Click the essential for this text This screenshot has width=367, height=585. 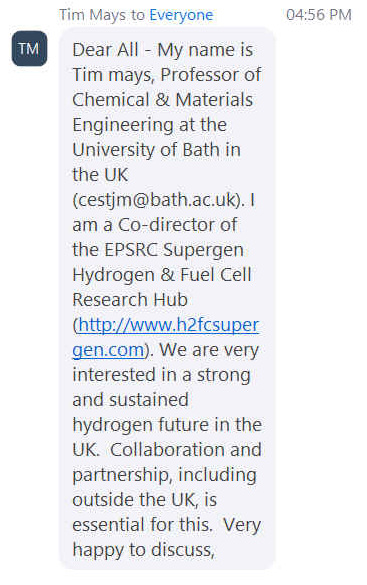click(142, 525)
